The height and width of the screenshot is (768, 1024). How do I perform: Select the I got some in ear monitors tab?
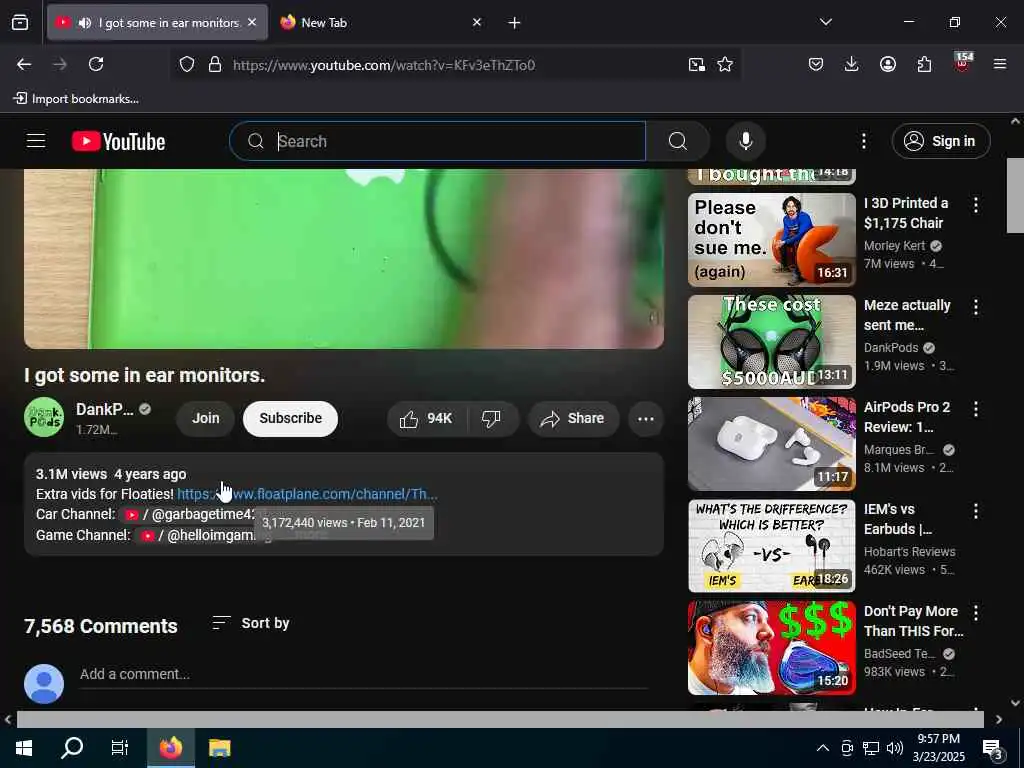pos(157,23)
